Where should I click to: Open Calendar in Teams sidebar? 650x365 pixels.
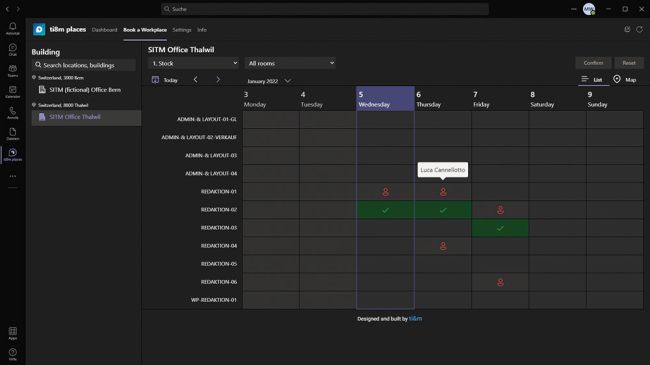pos(12,92)
